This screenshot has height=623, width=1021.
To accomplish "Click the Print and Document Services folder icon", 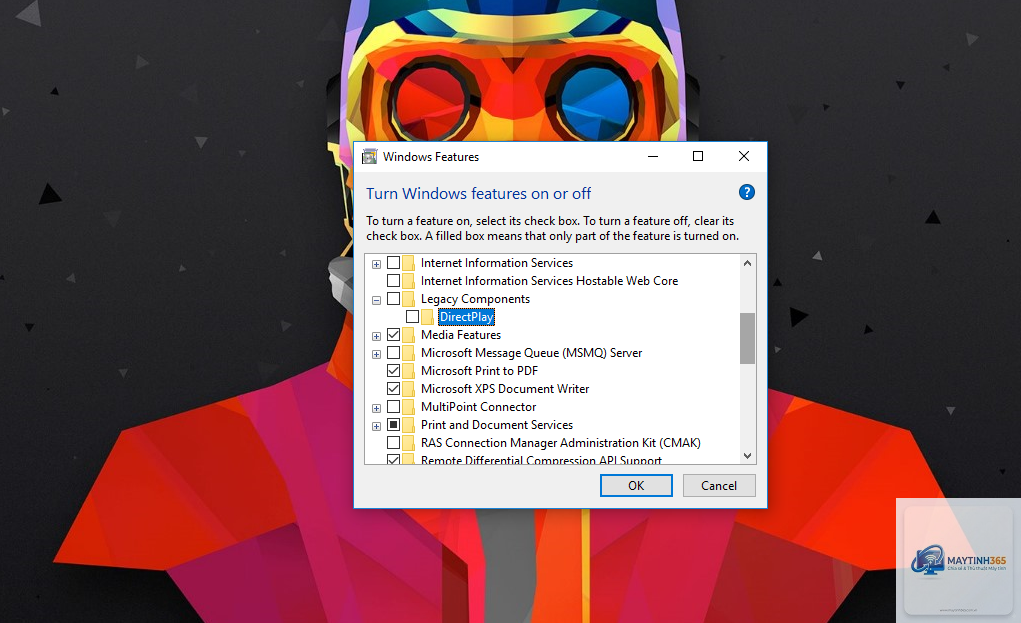I will coord(408,425).
